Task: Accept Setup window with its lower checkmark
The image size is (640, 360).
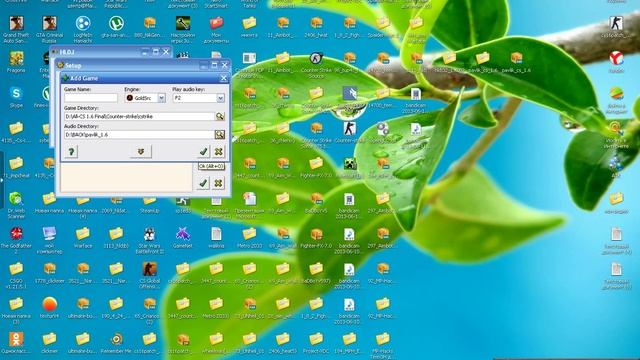Action: (203, 183)
